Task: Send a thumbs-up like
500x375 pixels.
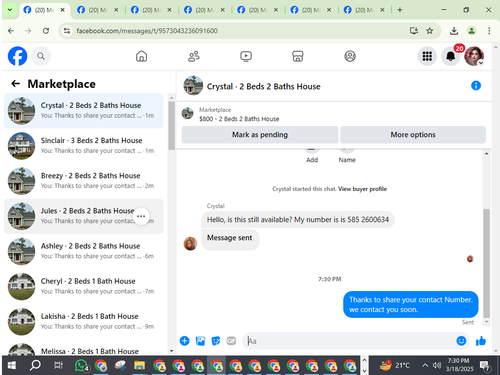Action: [481, 341]
